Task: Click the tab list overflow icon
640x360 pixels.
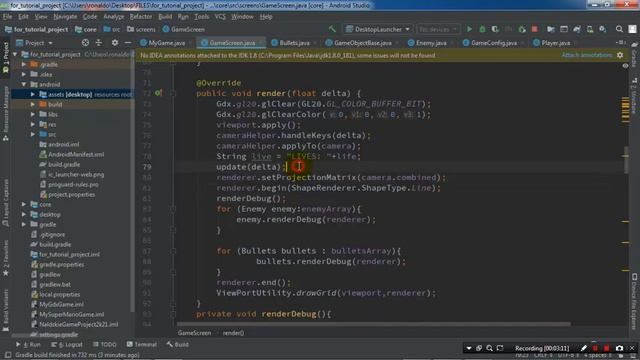Action: click(x=620, y=42)
